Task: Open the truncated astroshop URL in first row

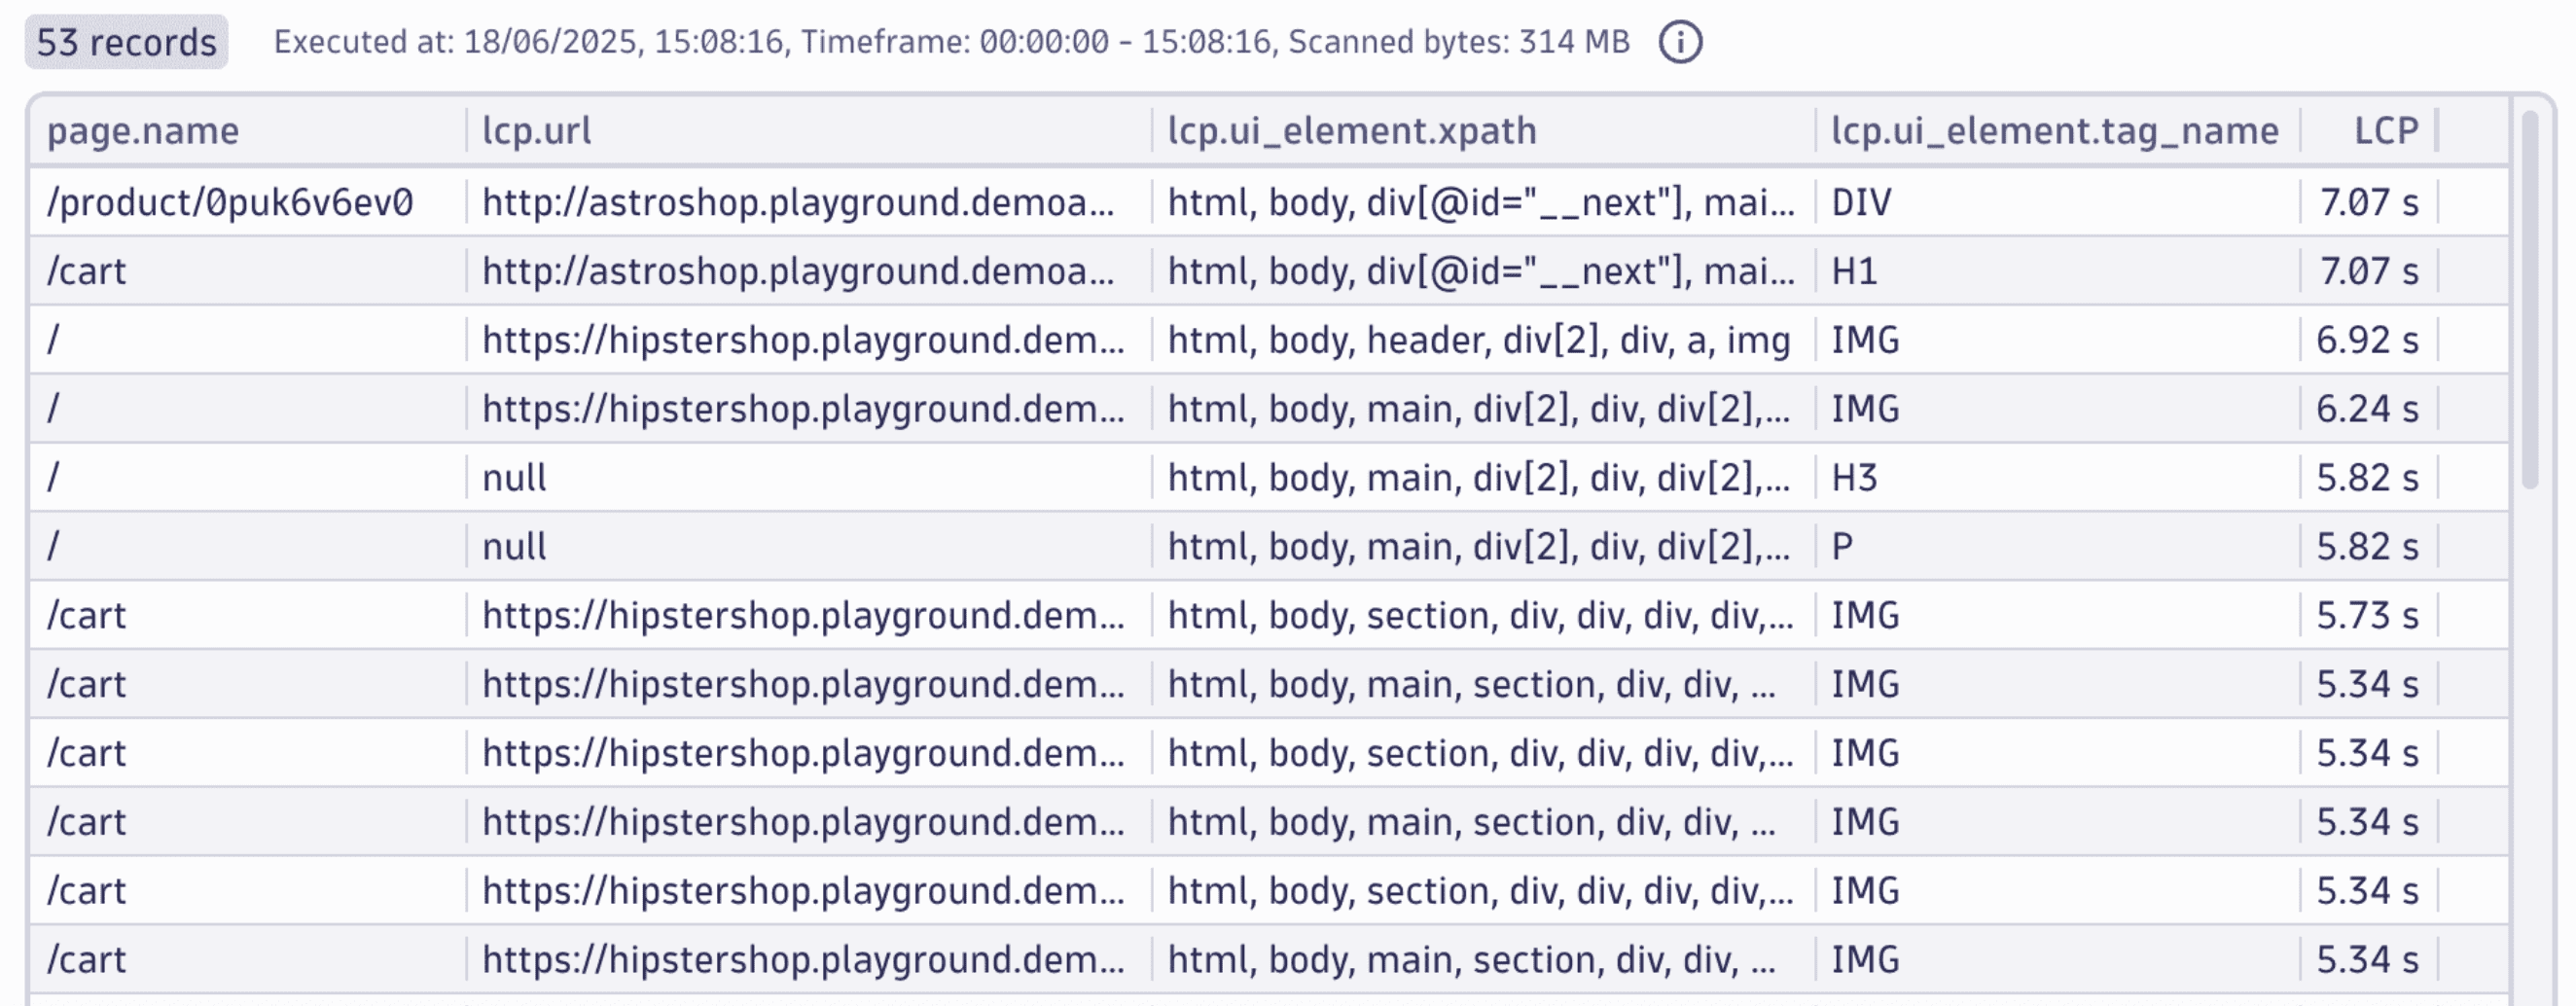Action: (802, 203)
